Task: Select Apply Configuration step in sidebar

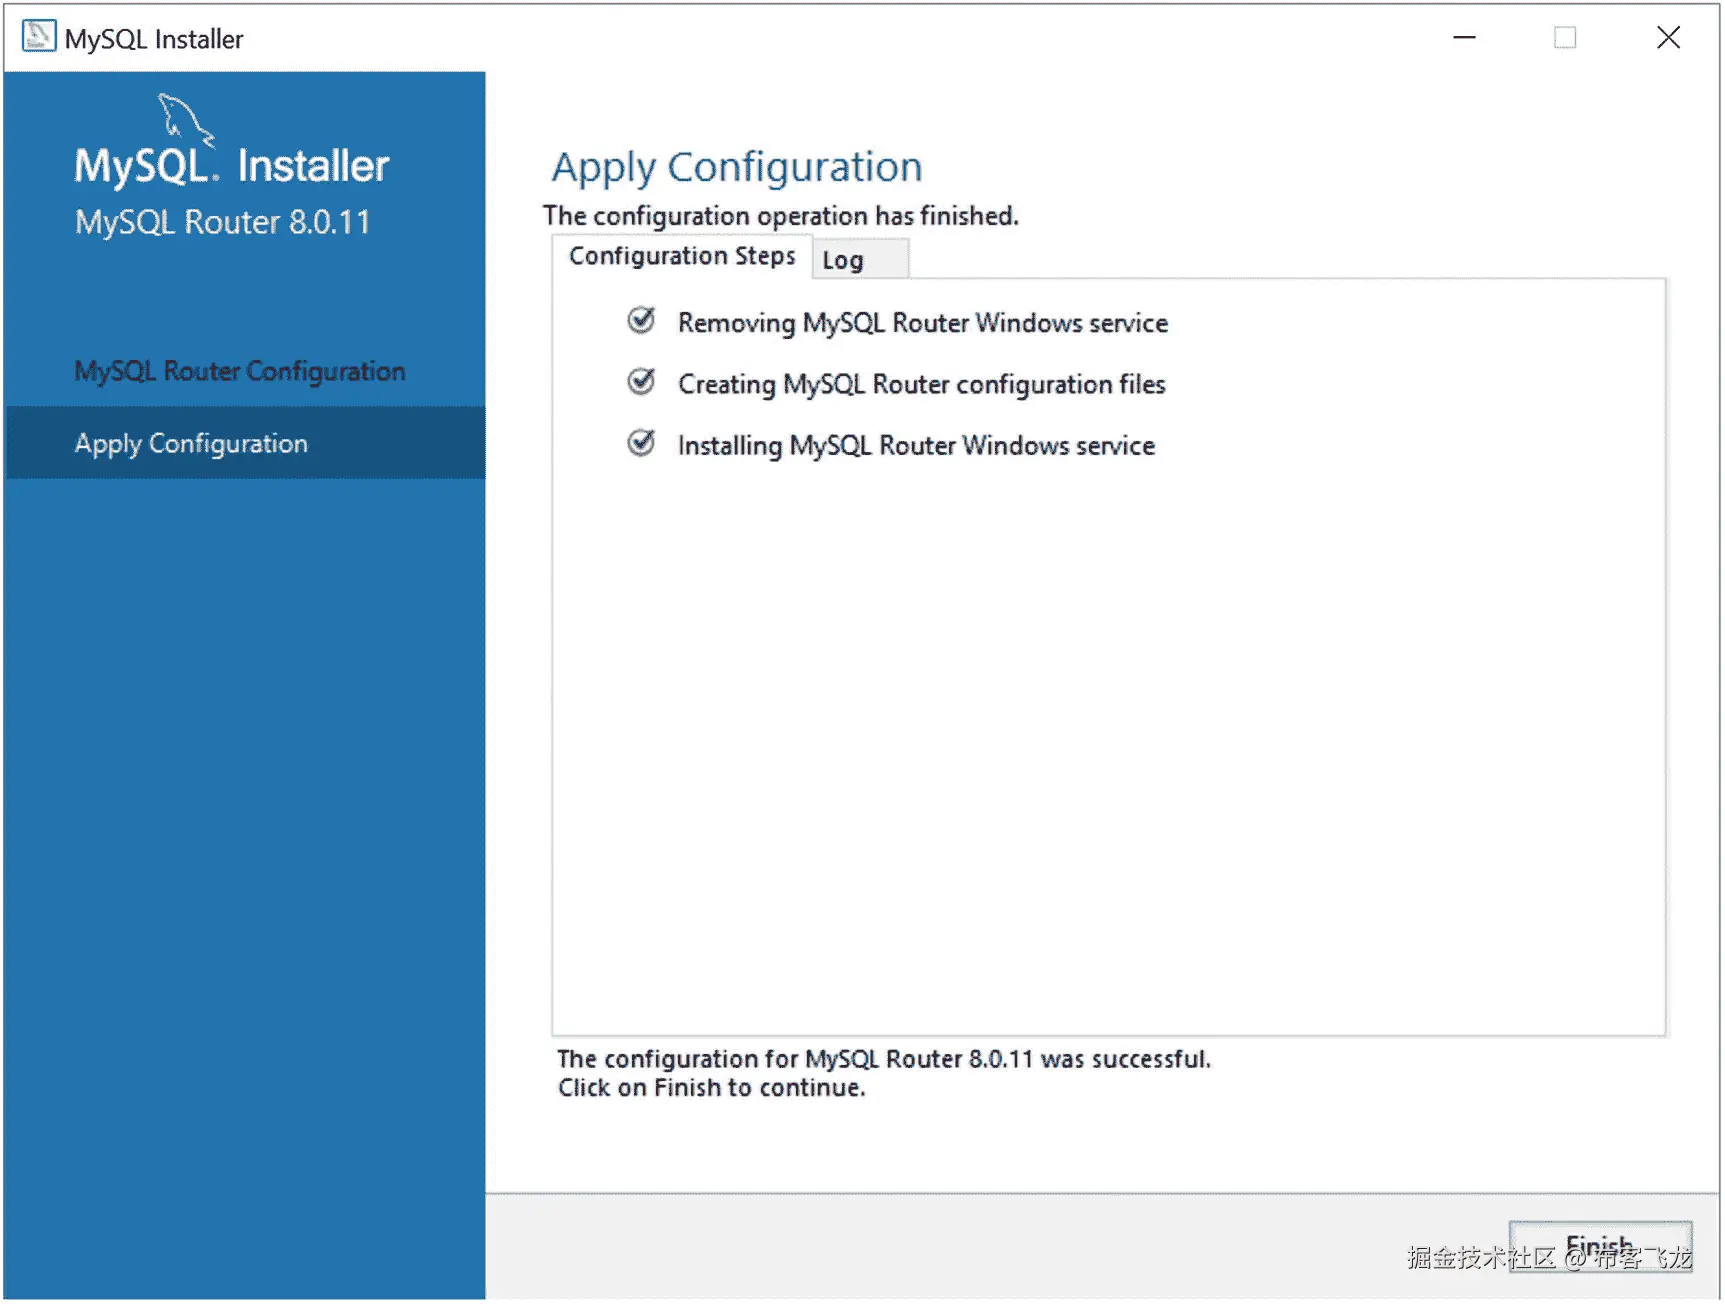Action: pos(246,443)
